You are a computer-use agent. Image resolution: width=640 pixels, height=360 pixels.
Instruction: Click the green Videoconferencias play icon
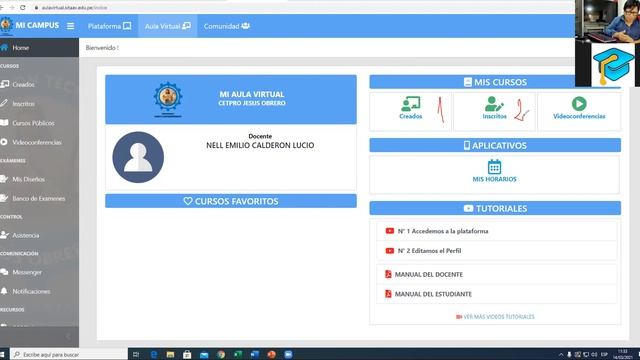pos(579,104)
